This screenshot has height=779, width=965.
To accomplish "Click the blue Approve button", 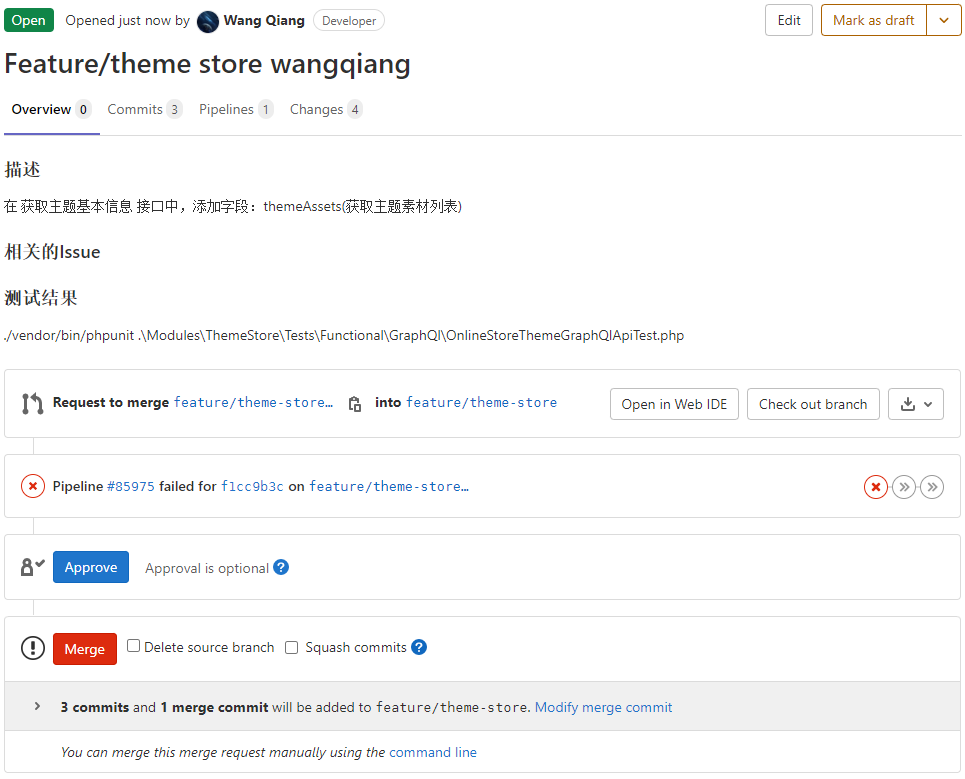I will pyautogui.click(x=91, y=567).
